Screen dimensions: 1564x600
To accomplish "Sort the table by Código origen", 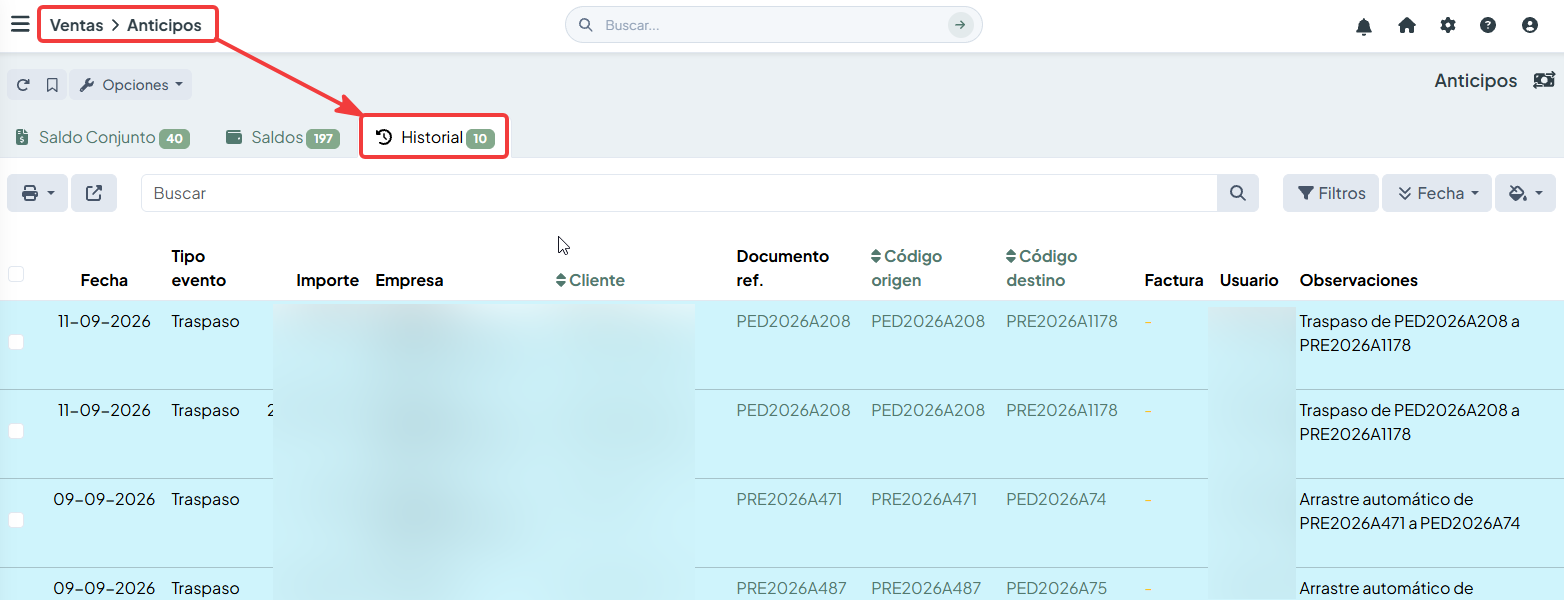I will (907, 268).
